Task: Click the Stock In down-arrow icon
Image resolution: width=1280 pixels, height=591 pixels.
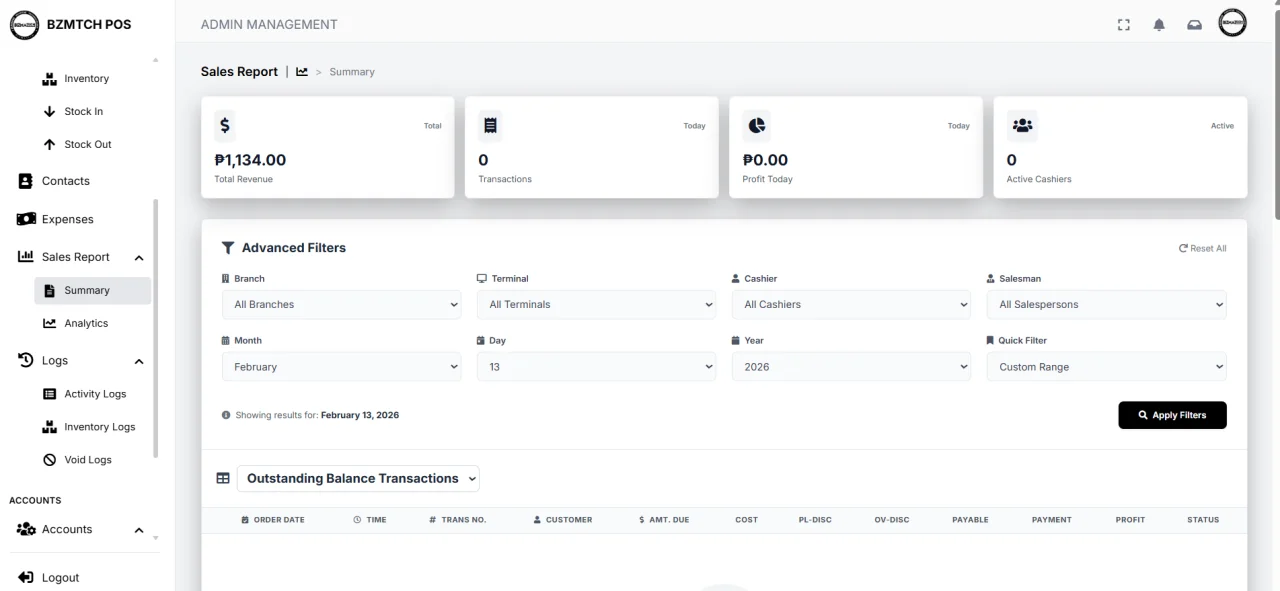Action: [x=50, y=112]
